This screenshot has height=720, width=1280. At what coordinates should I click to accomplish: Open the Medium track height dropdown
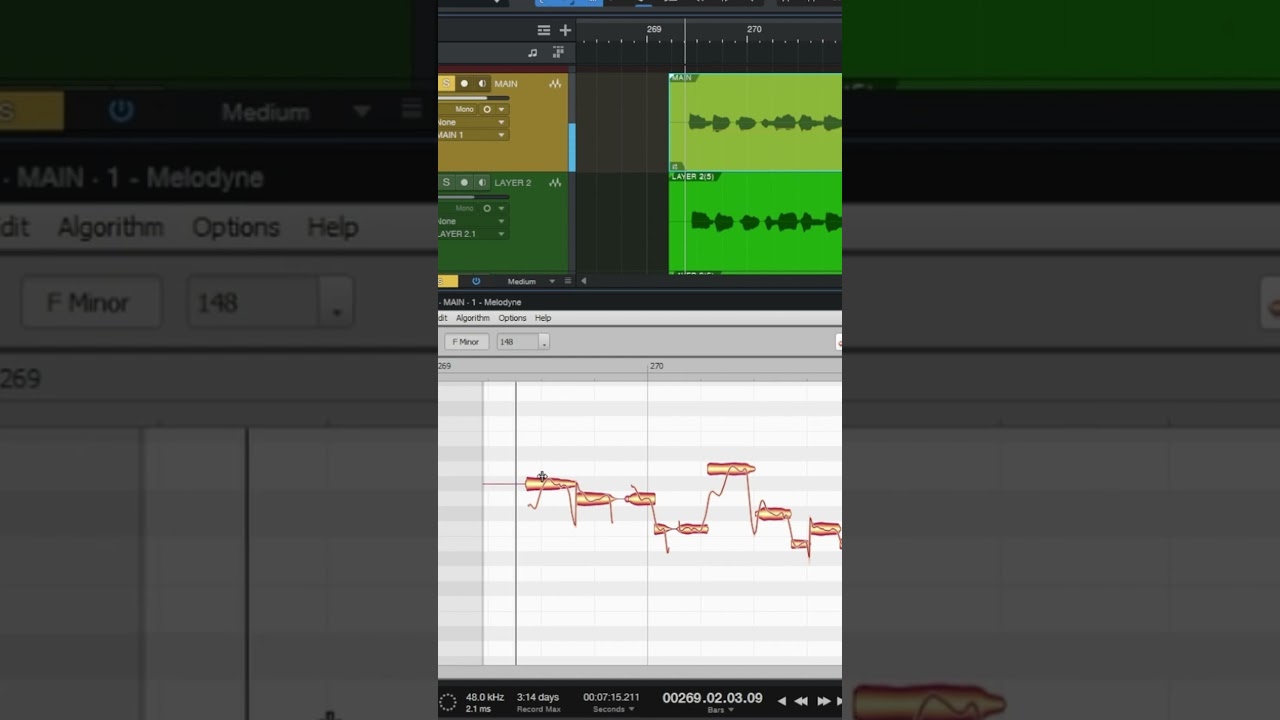click(x=530, y=281)
